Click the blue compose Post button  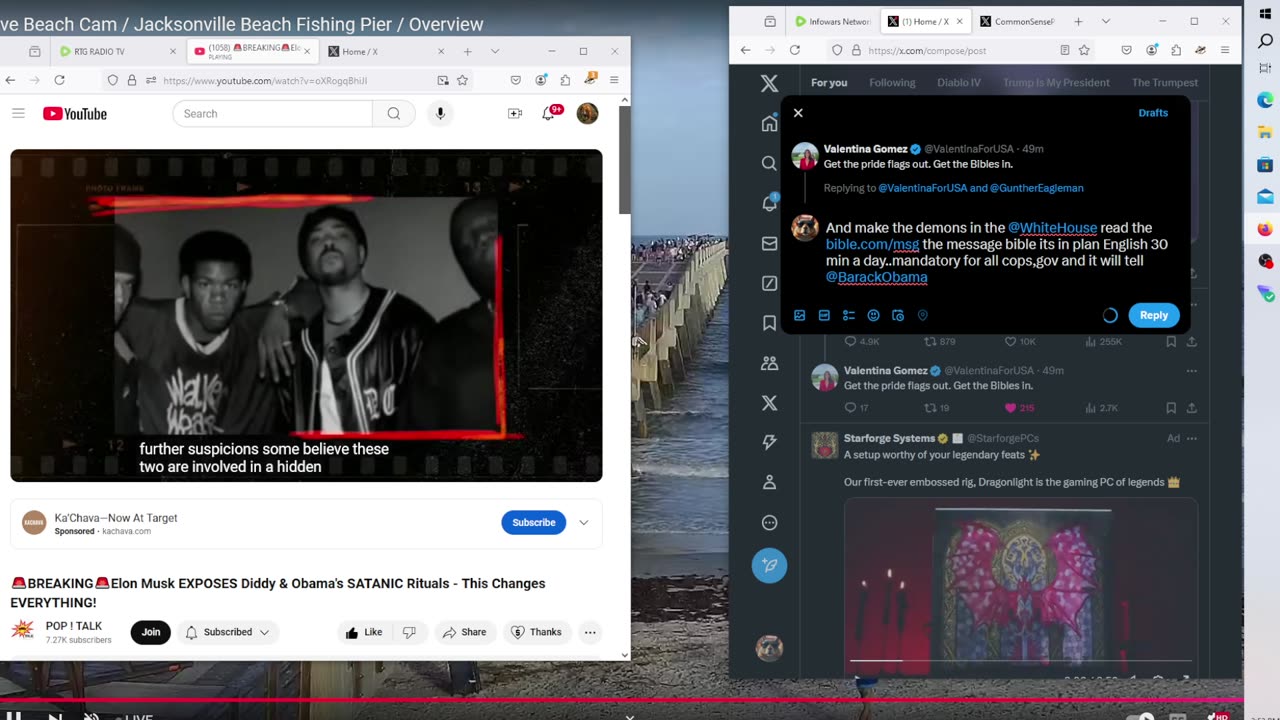point(769,565)
